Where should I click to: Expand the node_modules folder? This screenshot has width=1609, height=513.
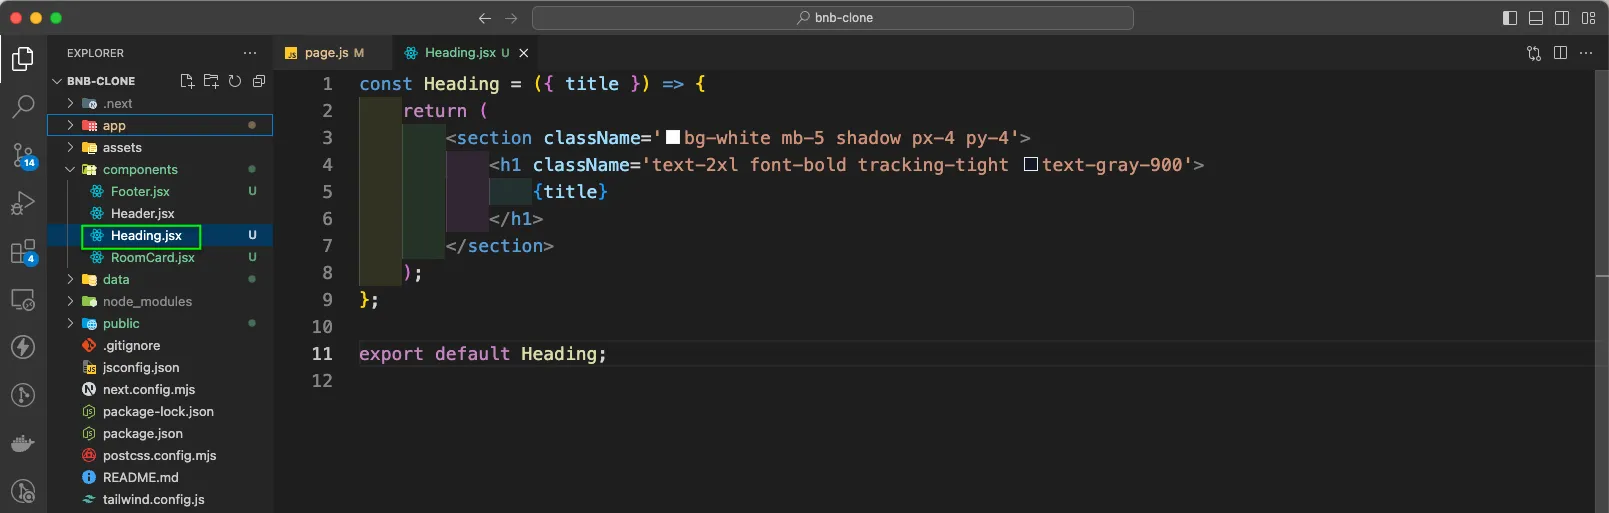point(70,301)
